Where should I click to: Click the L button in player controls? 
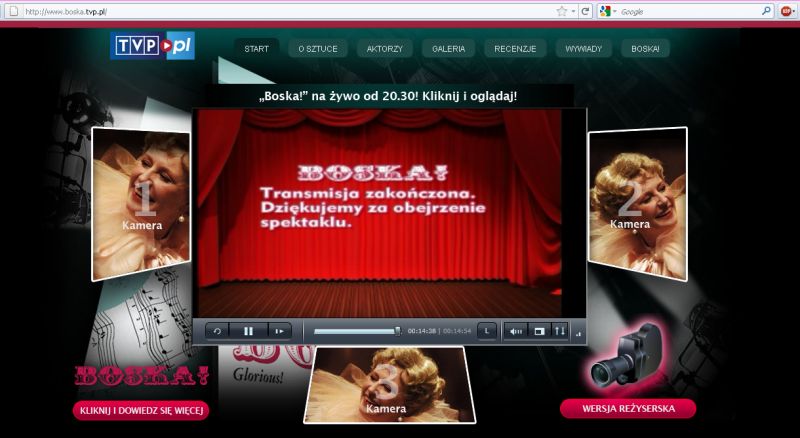487,331
